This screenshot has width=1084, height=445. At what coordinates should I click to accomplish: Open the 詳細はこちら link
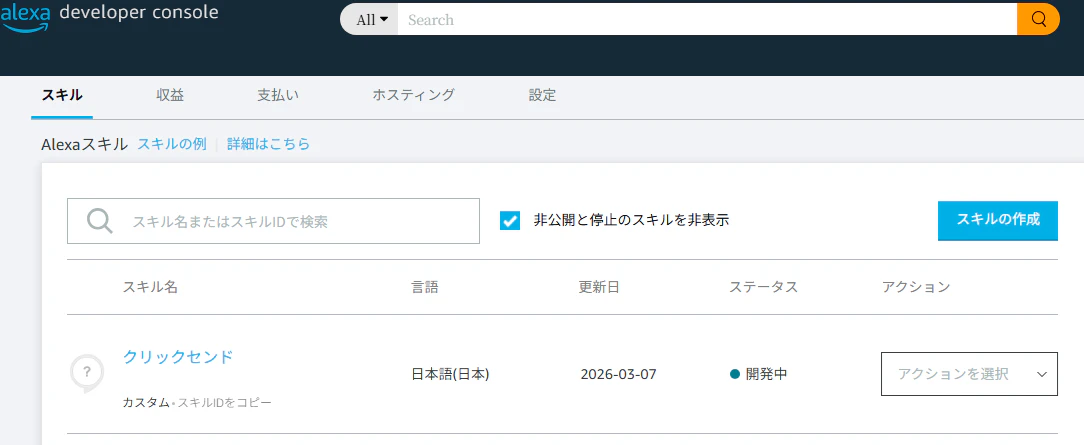(x=269, y=144)
